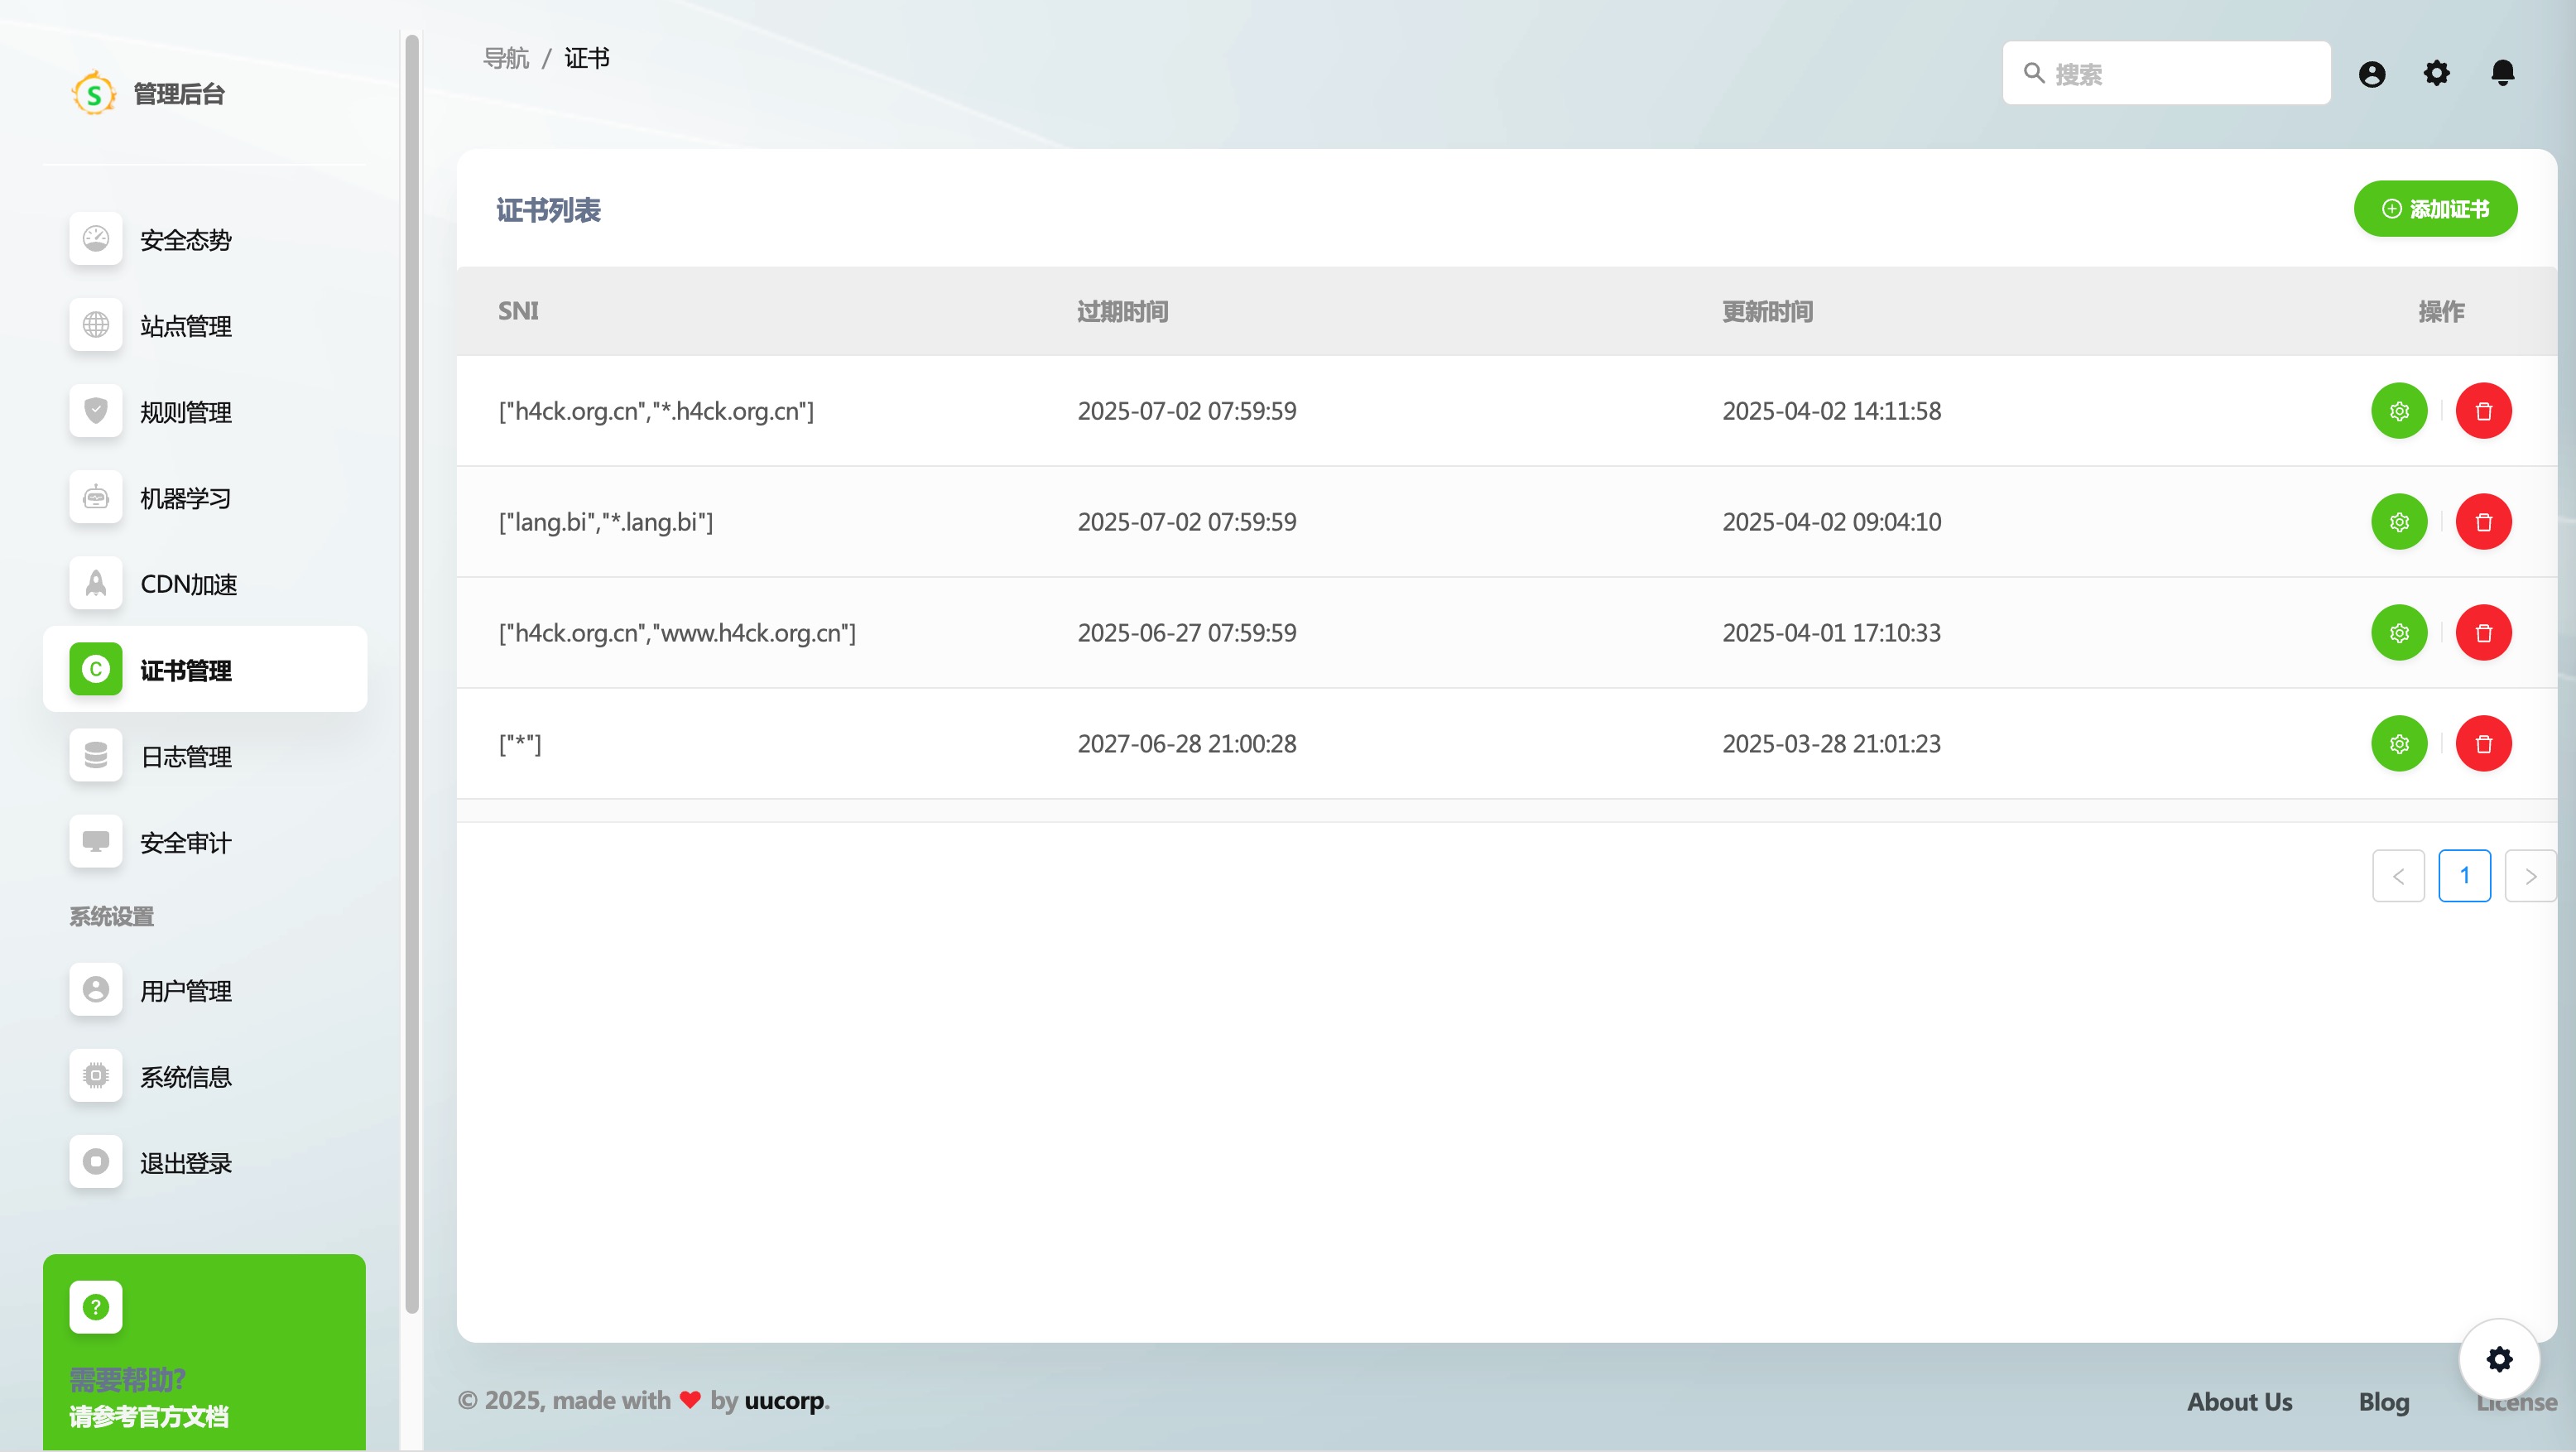Screen dimensions: 2576x1452
Task: Open 站点管理 site management menu
Action: point(185,326)
